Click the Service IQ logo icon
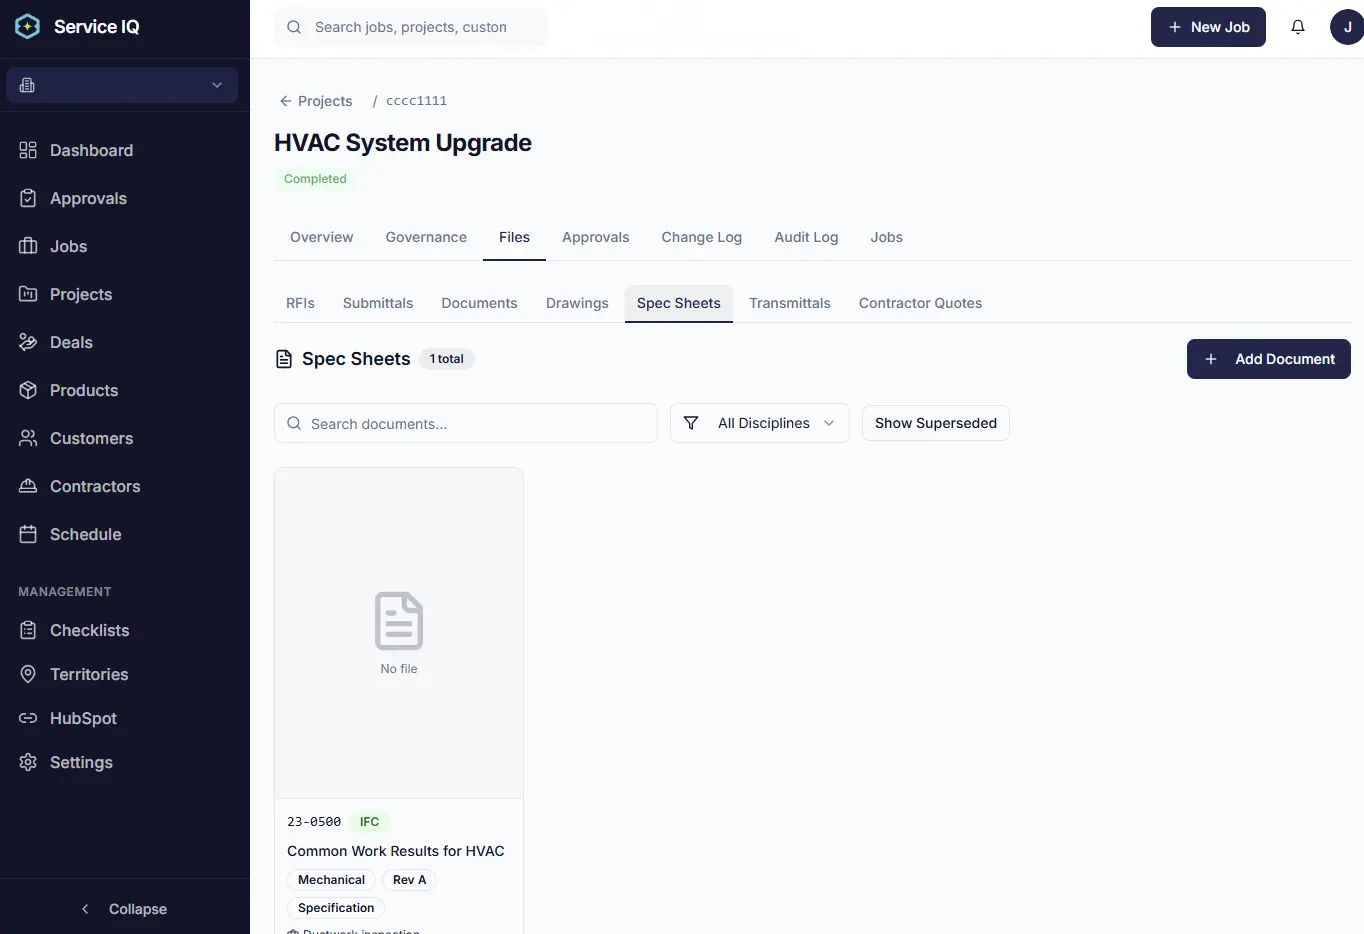 (x=28, y=27)
